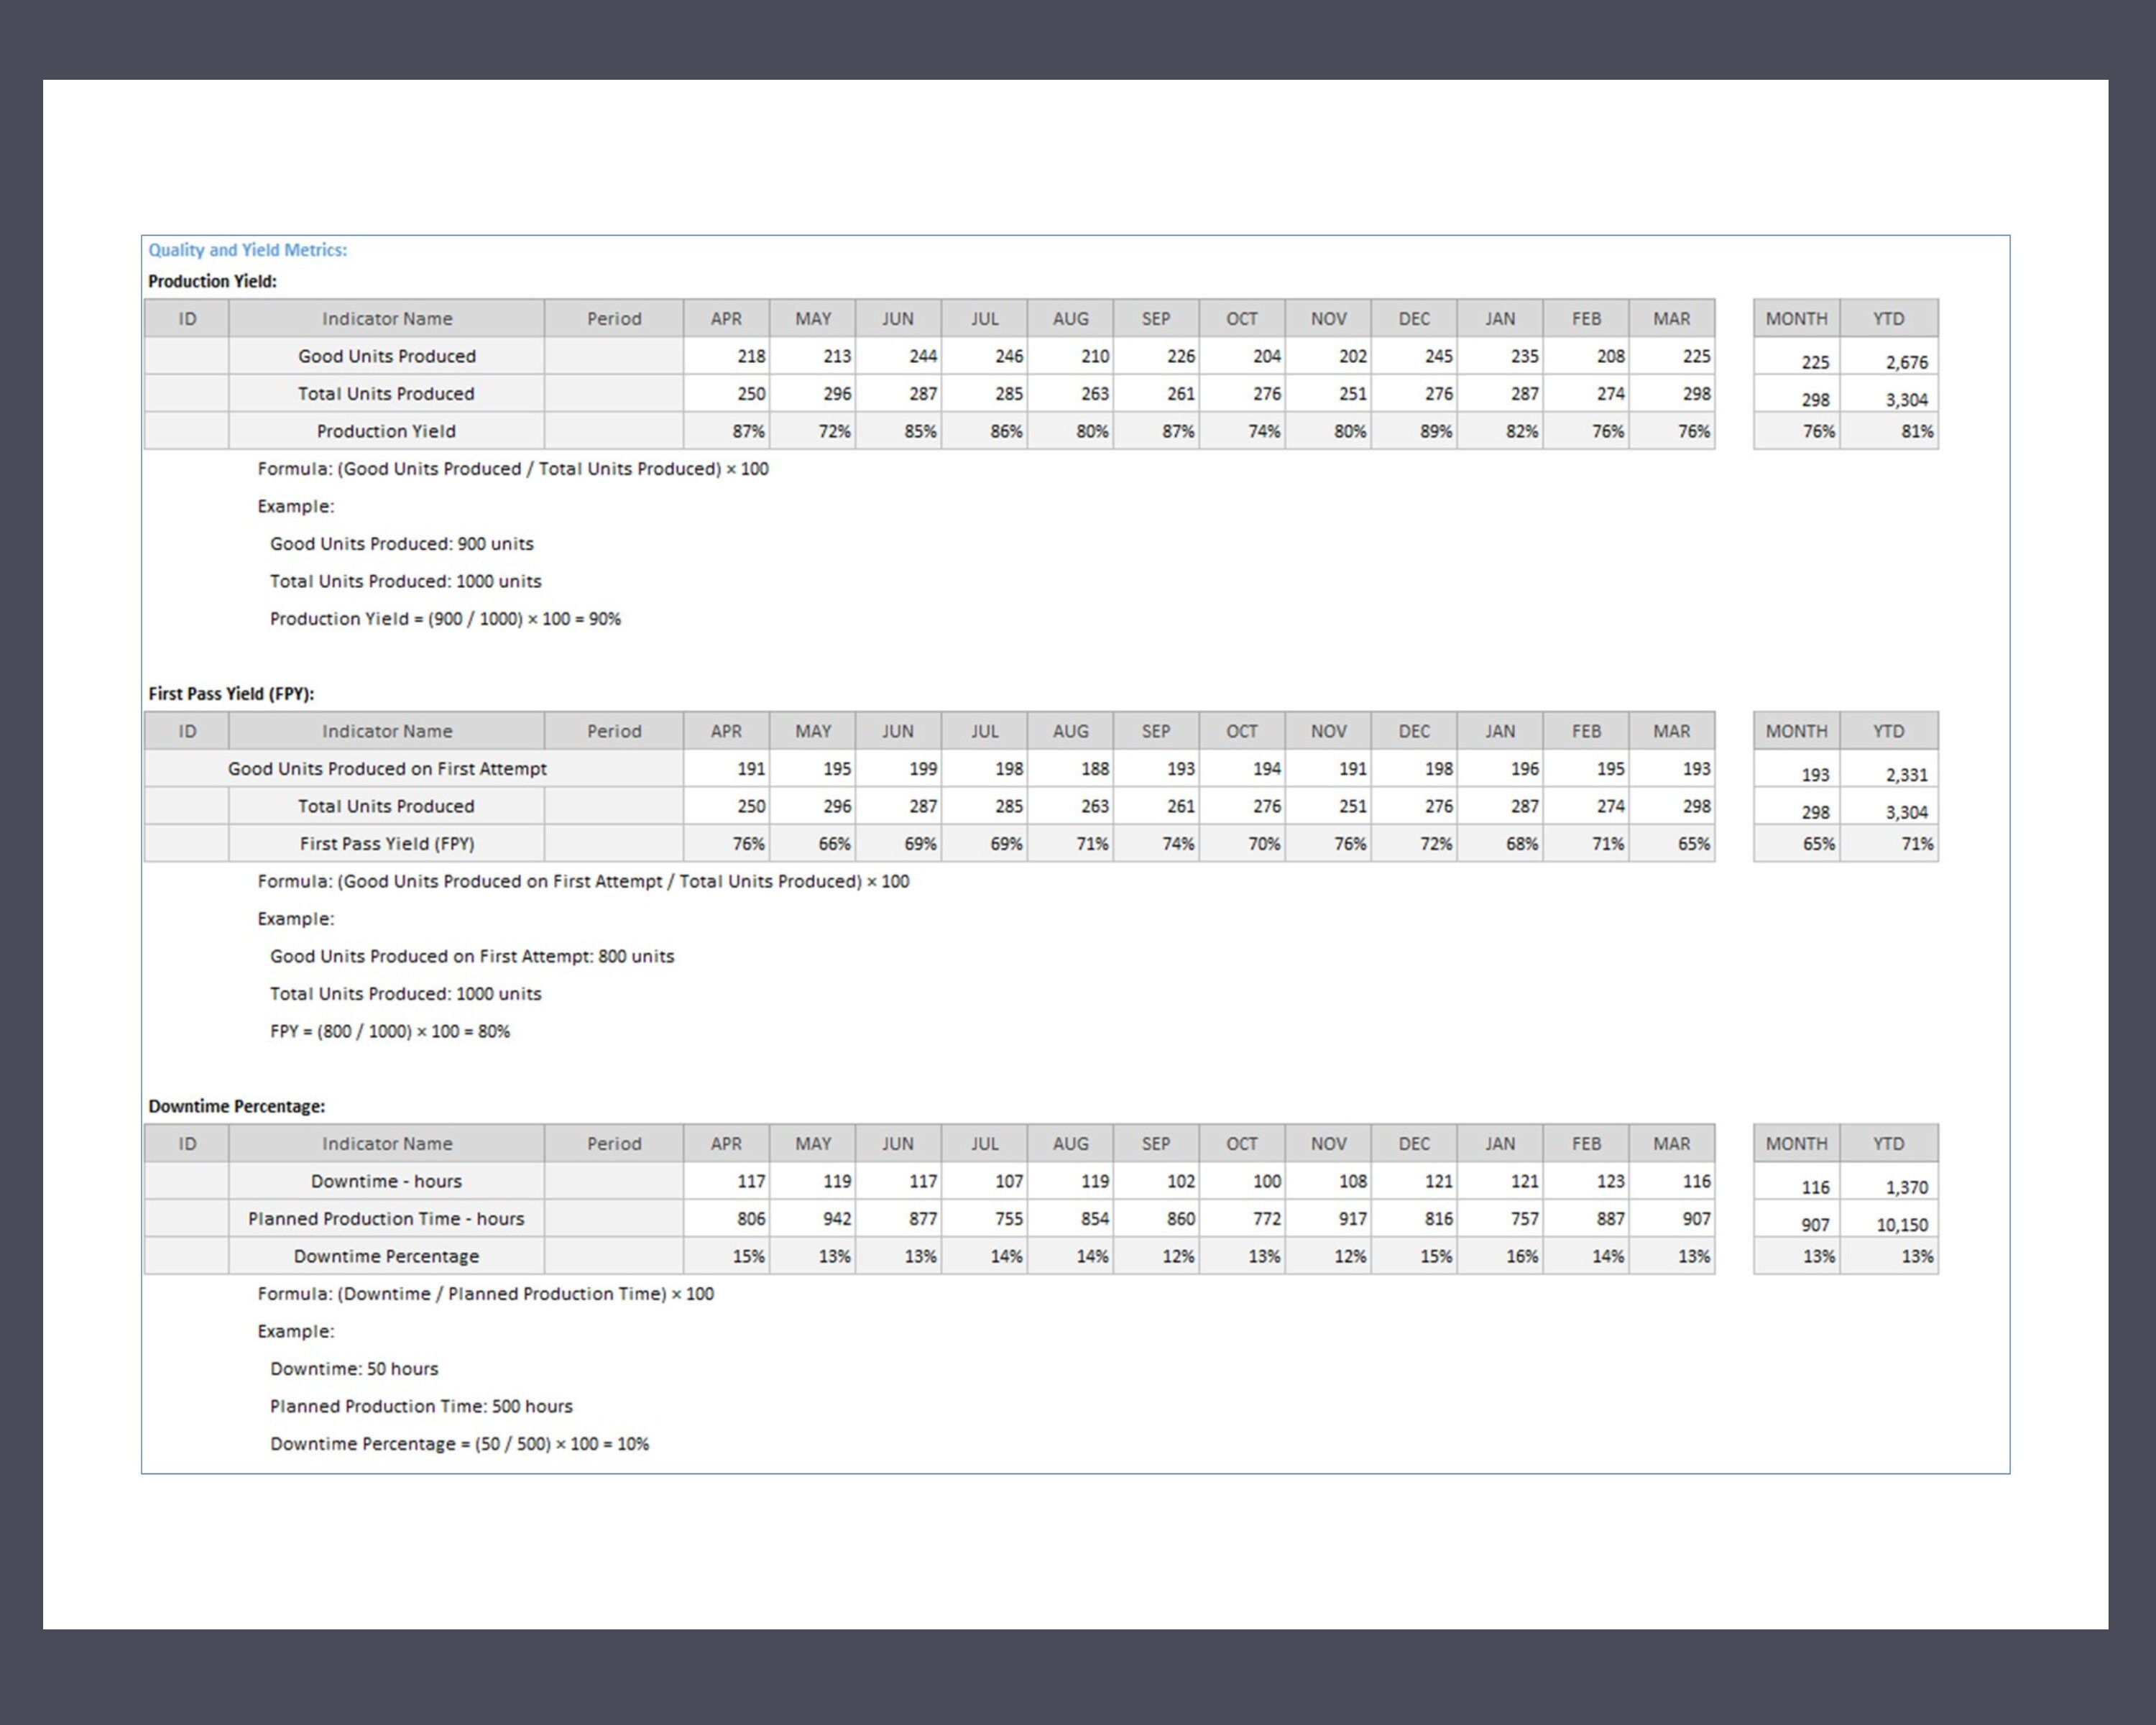
Task: Click the YTD total 2,676 for Good Units Produced
Action: (x=1905, y=362)
